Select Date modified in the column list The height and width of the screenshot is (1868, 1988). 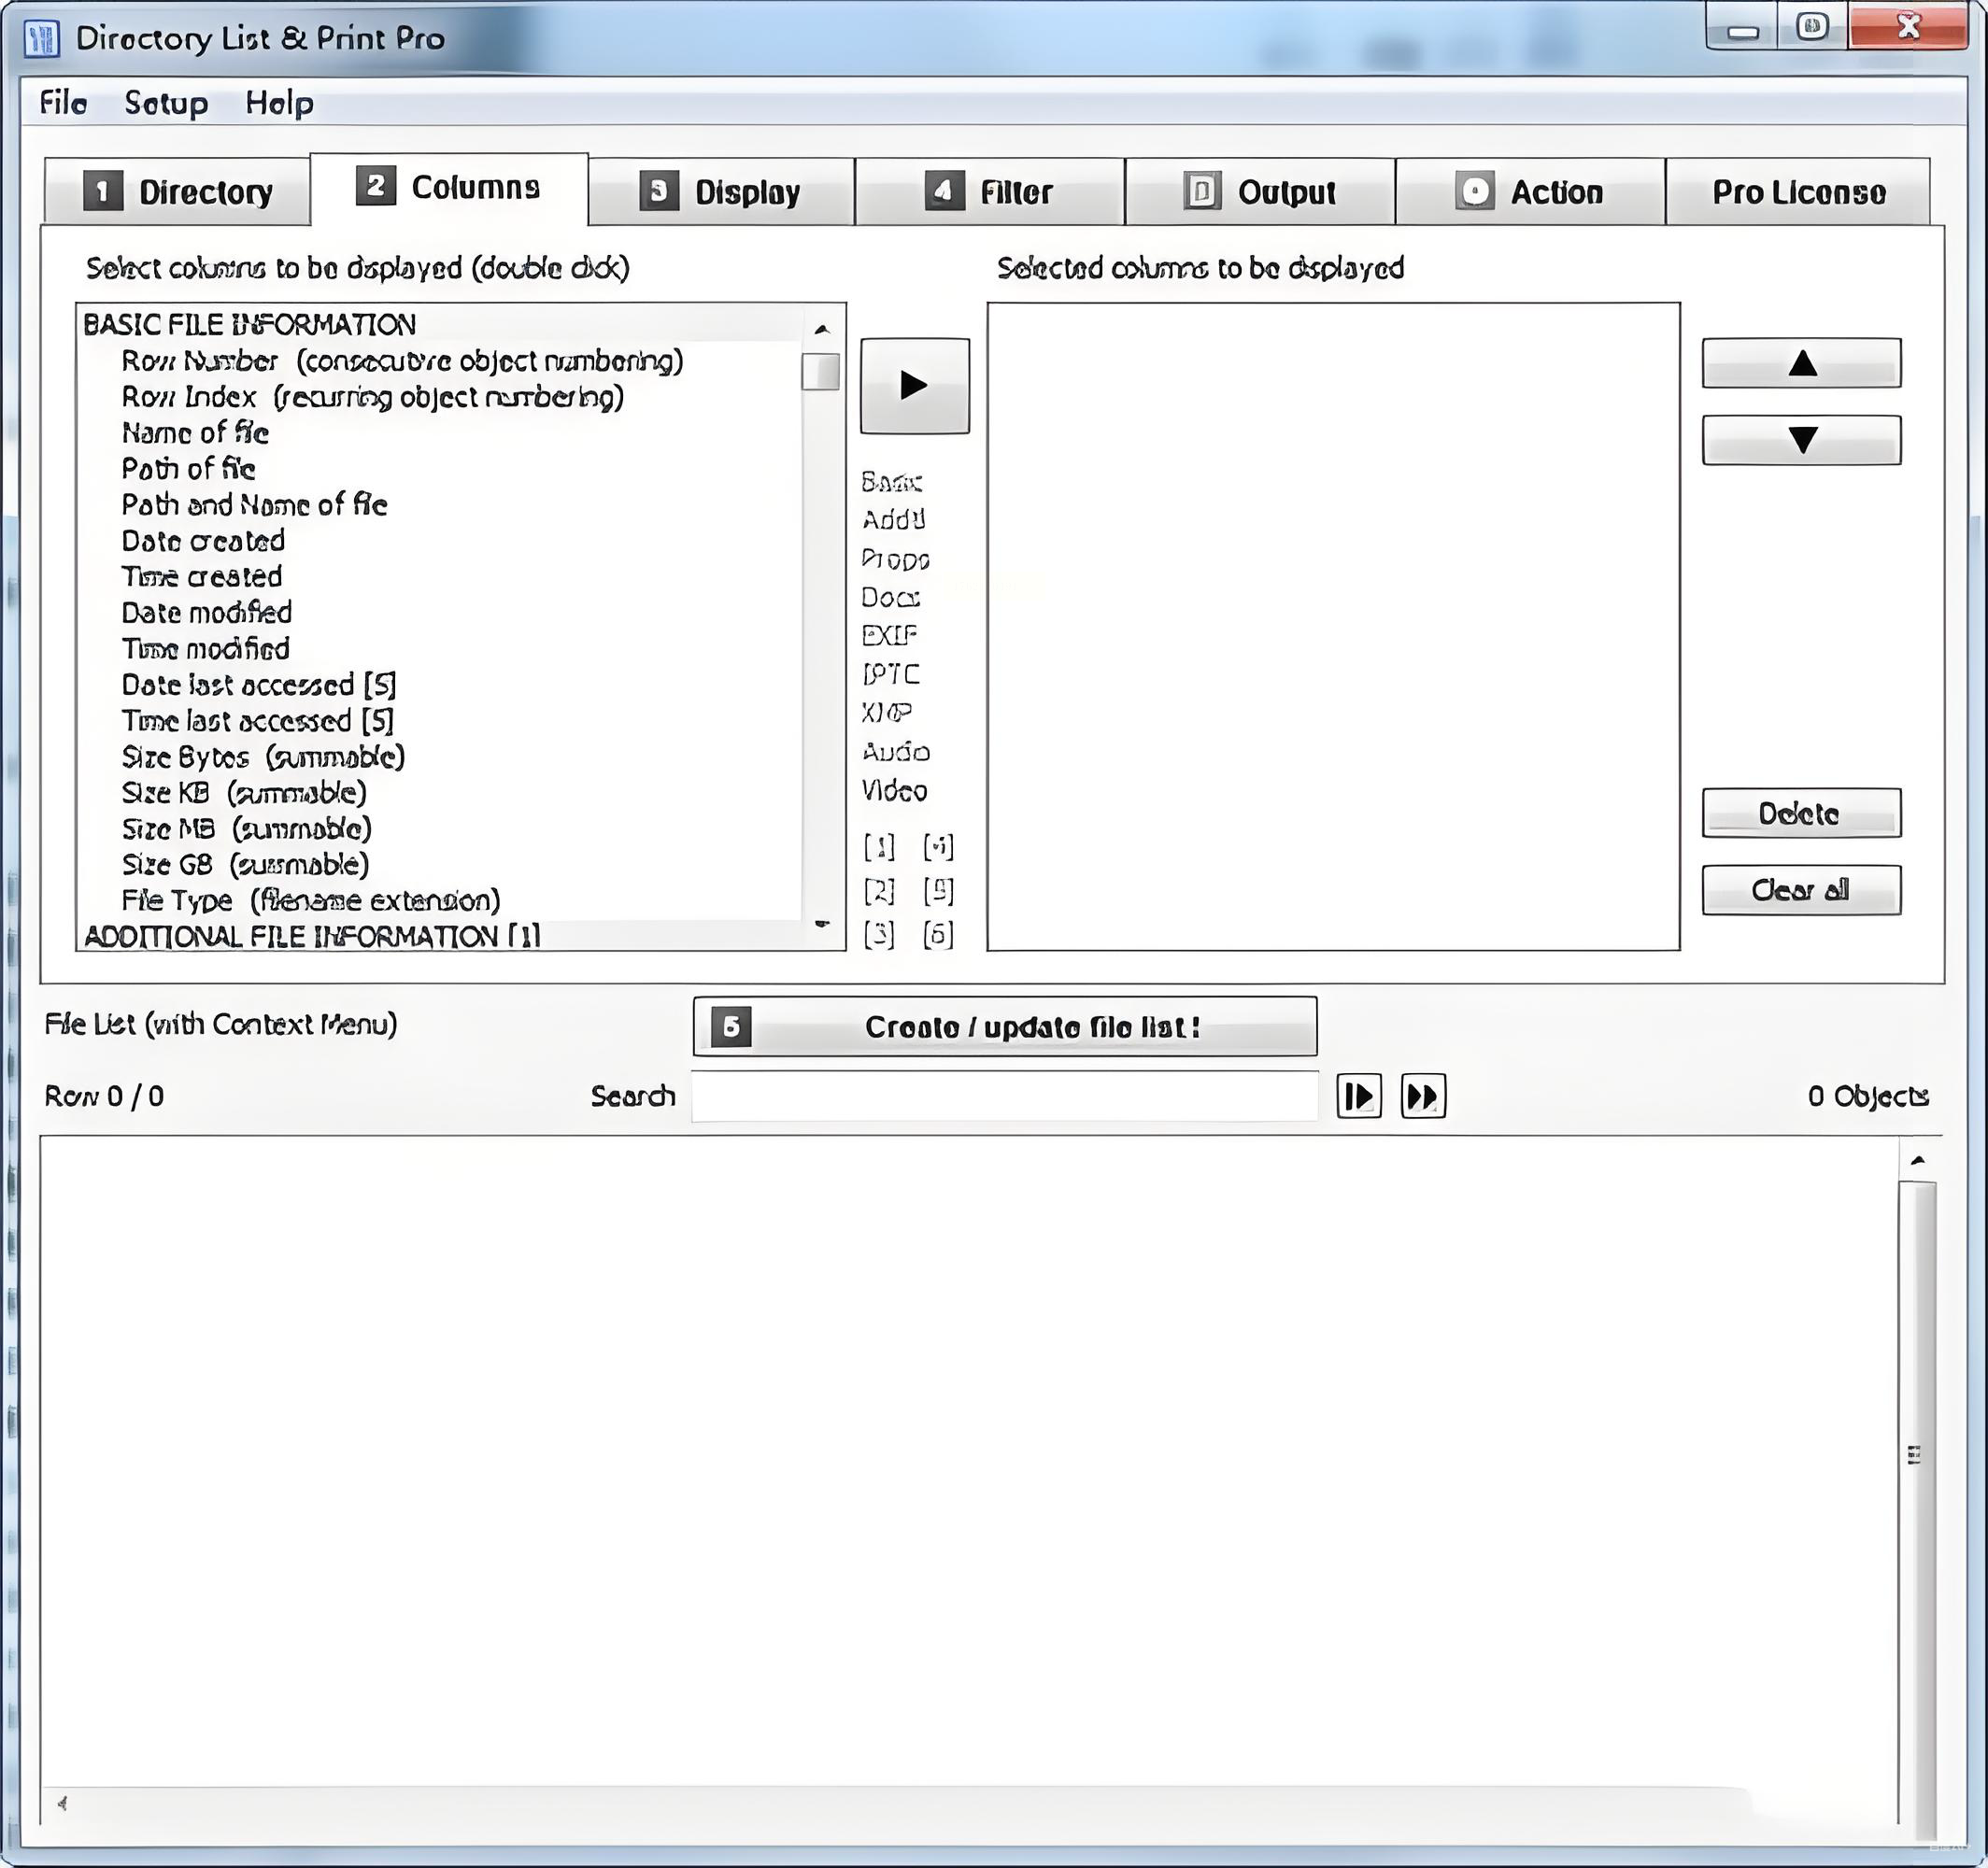207,613
